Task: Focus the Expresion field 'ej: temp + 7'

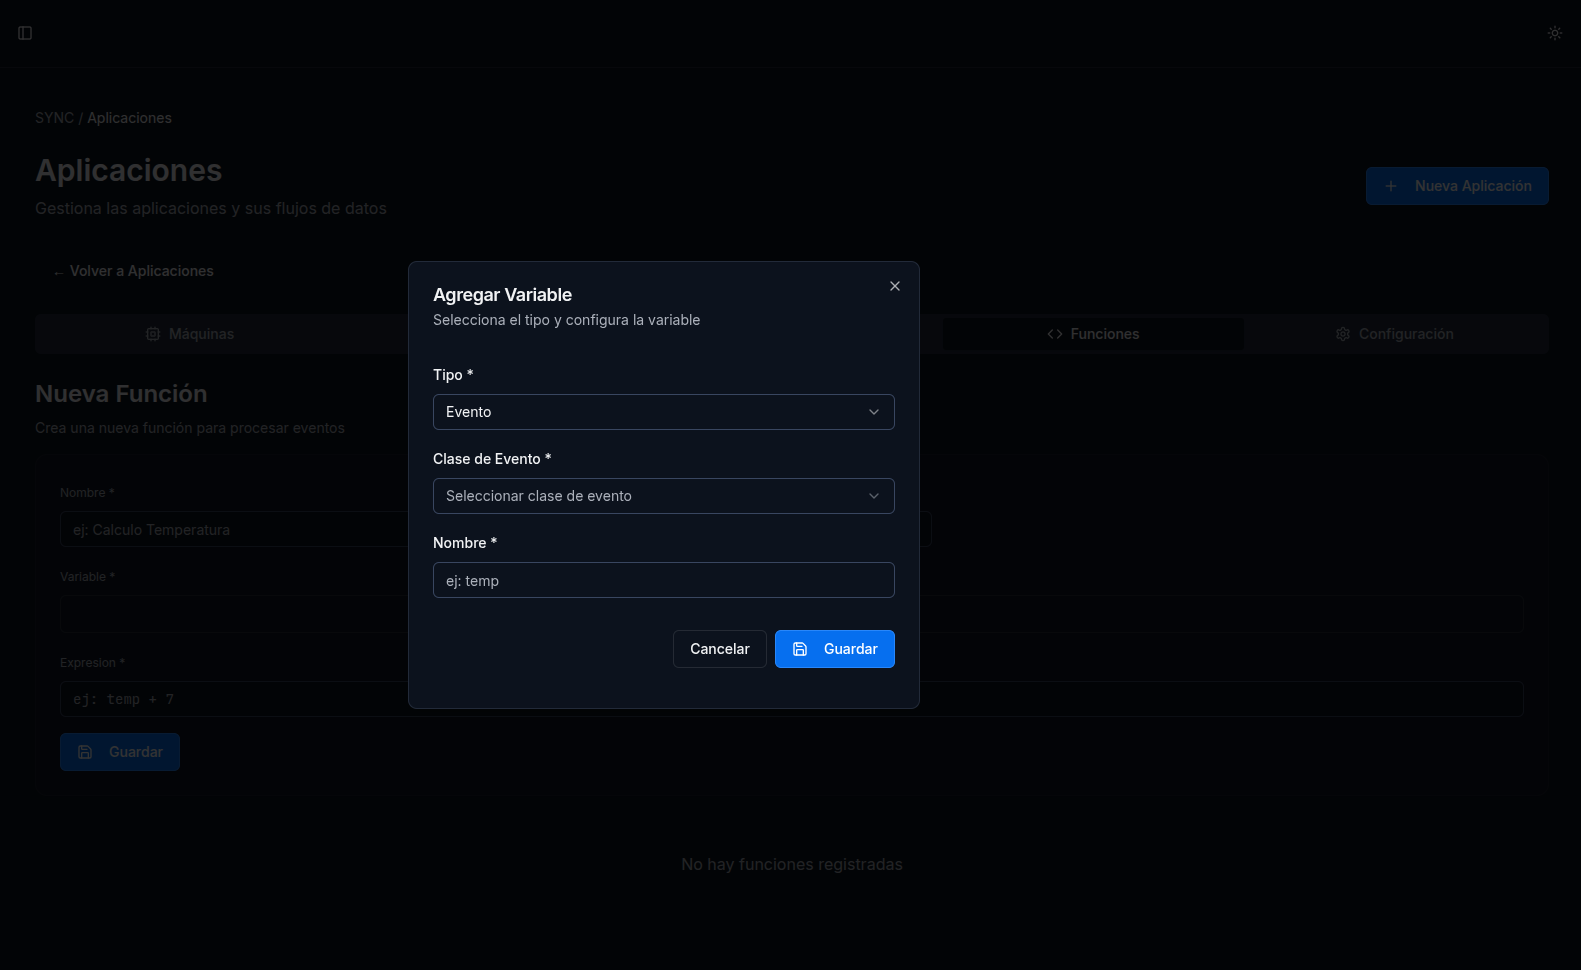Action: coord(235,699)
